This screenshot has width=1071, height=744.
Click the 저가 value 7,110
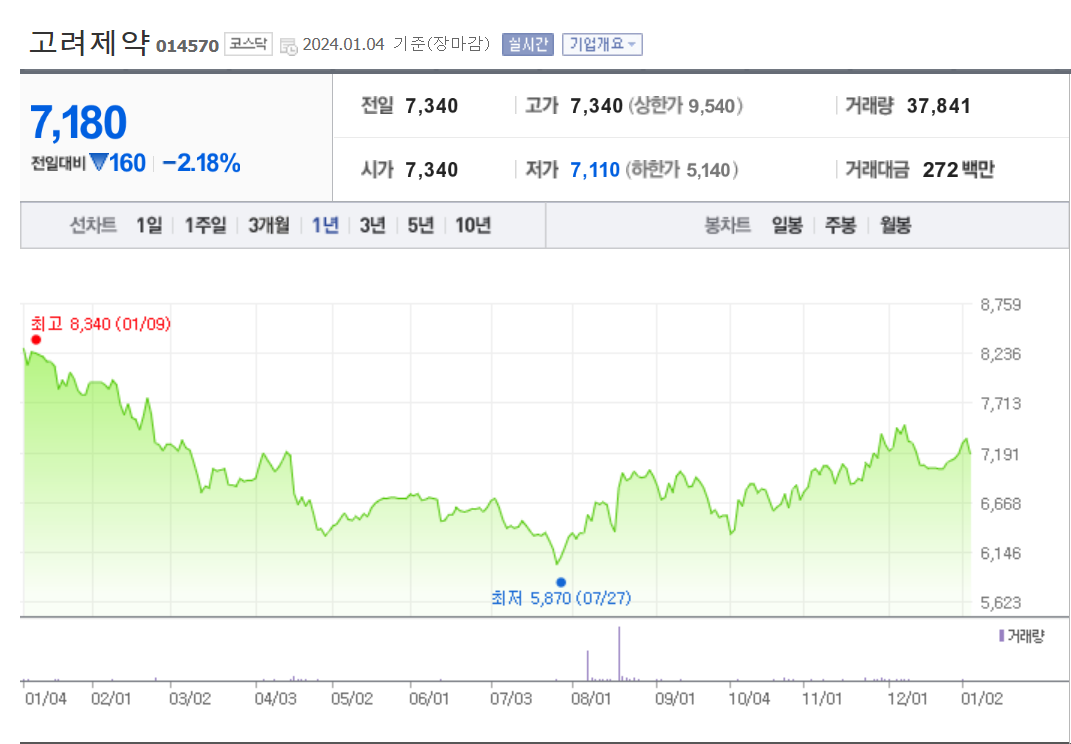click(595, 169)
